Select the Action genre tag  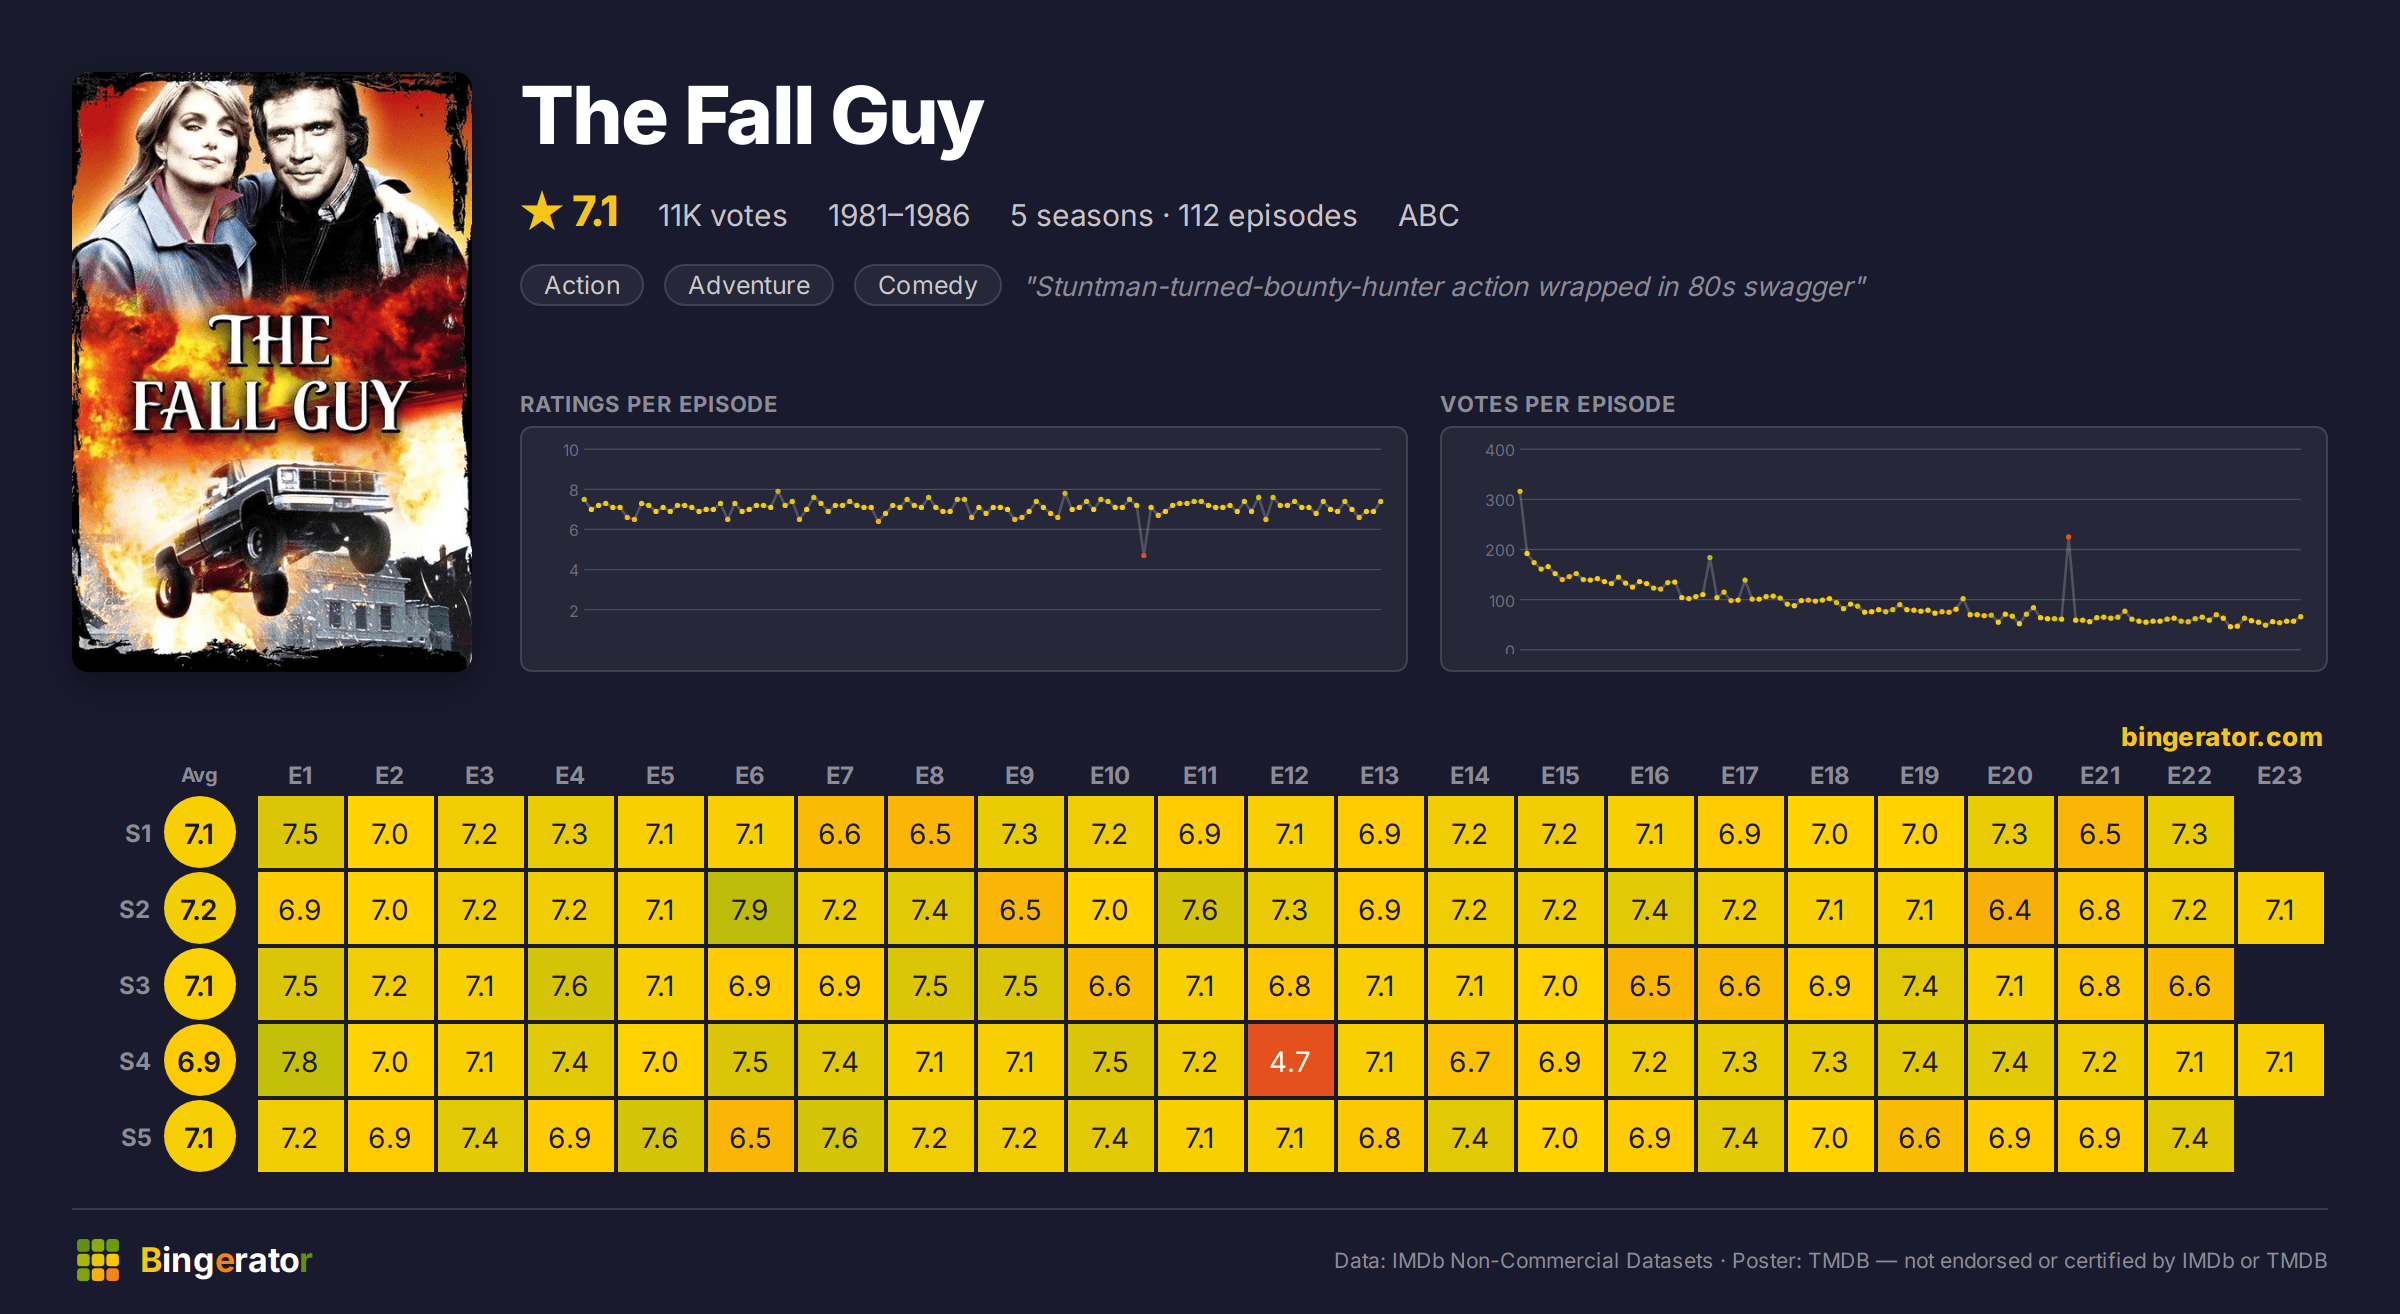[582, 285]
